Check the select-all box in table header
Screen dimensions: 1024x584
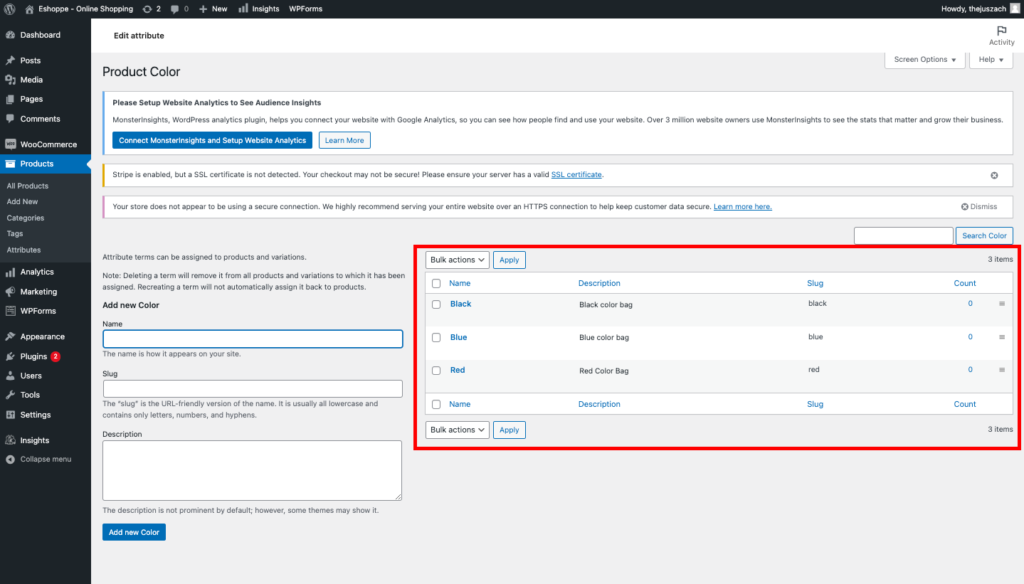coord(436,284)
